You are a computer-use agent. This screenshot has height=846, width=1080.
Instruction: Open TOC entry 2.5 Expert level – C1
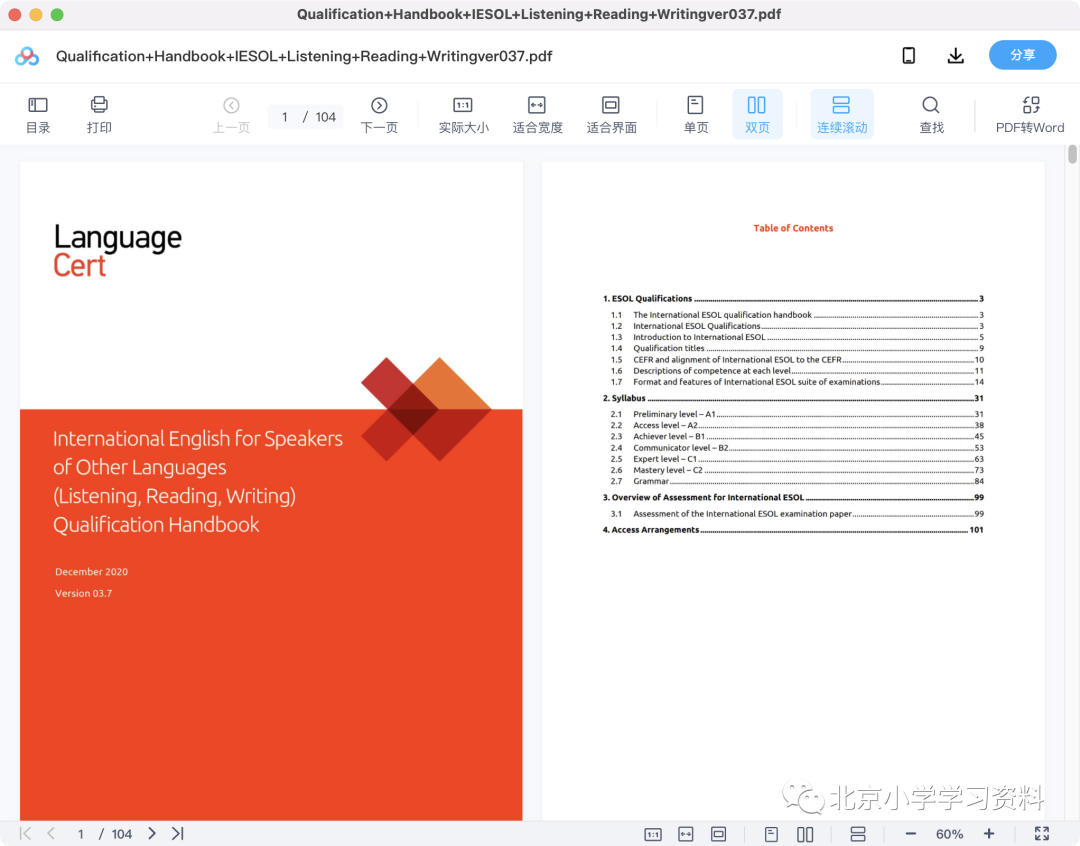pos(797,459)
